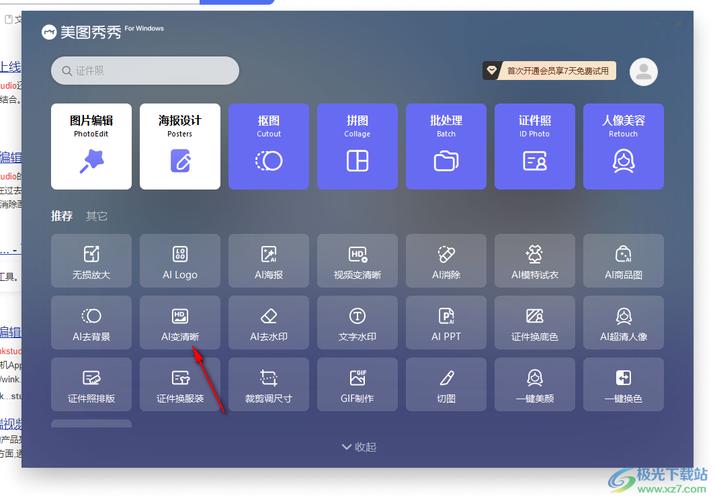The width and height of the screenshot is (715, 500).
Task: Open the AI PPT tool
Action: (x=446, y=323)
